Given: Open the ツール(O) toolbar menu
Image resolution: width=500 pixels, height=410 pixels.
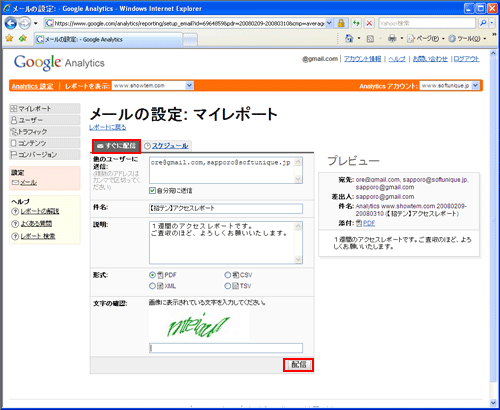Looking at the screenshot, I should (x=467, y=39).
